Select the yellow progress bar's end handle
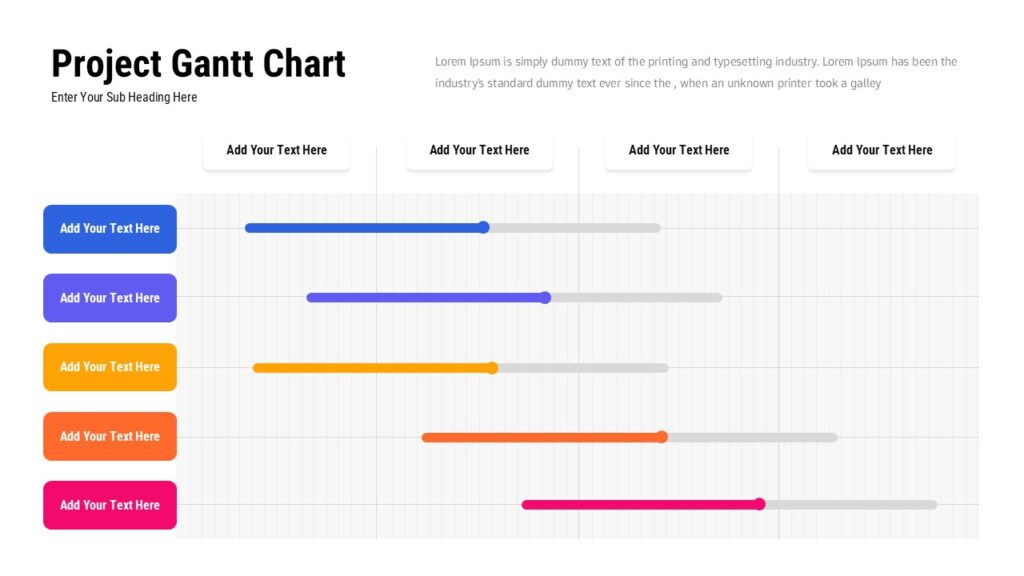The width and height of the screenshot is (1024, 576). (493, 368)
